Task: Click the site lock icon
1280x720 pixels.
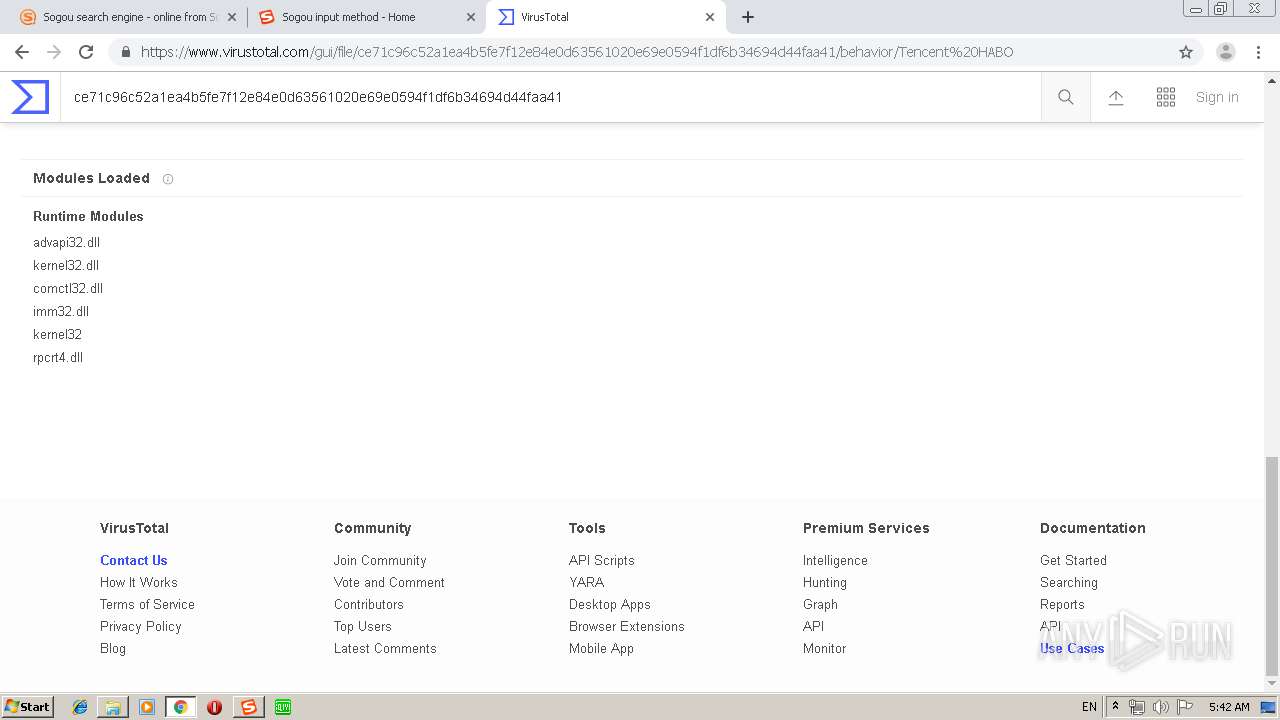Action: [x=125, y=52]
